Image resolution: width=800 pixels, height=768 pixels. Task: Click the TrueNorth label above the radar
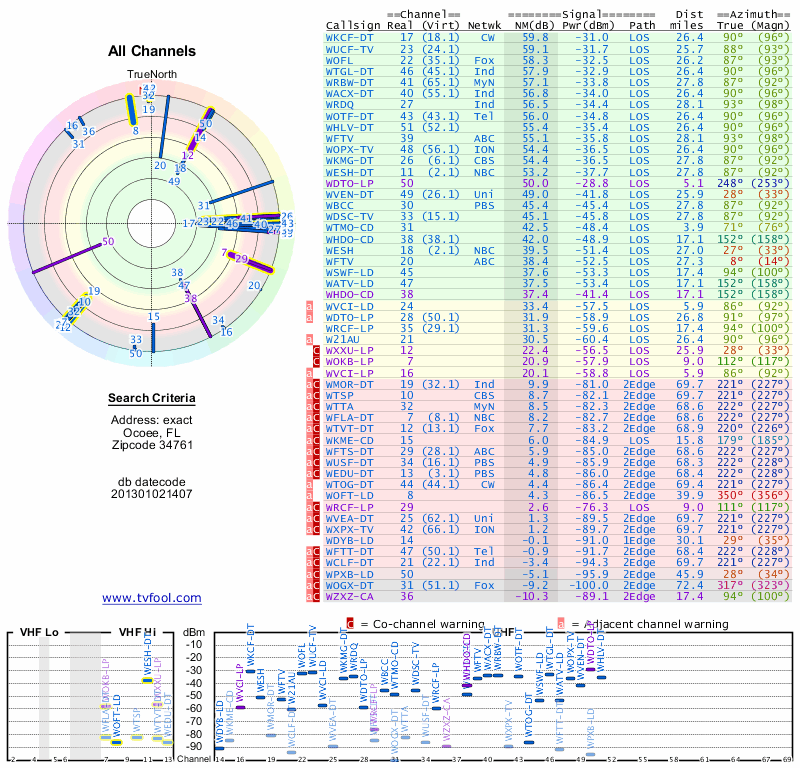pos(152,75)
